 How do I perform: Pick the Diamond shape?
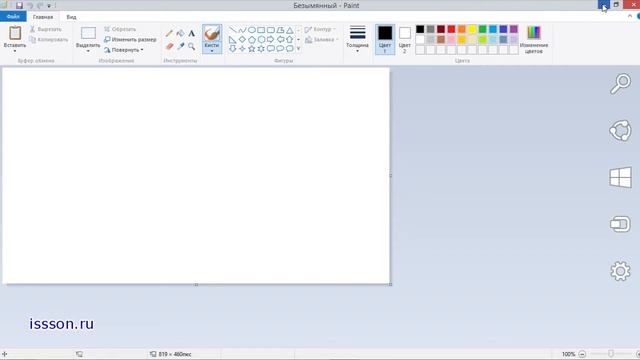[242, 40]
